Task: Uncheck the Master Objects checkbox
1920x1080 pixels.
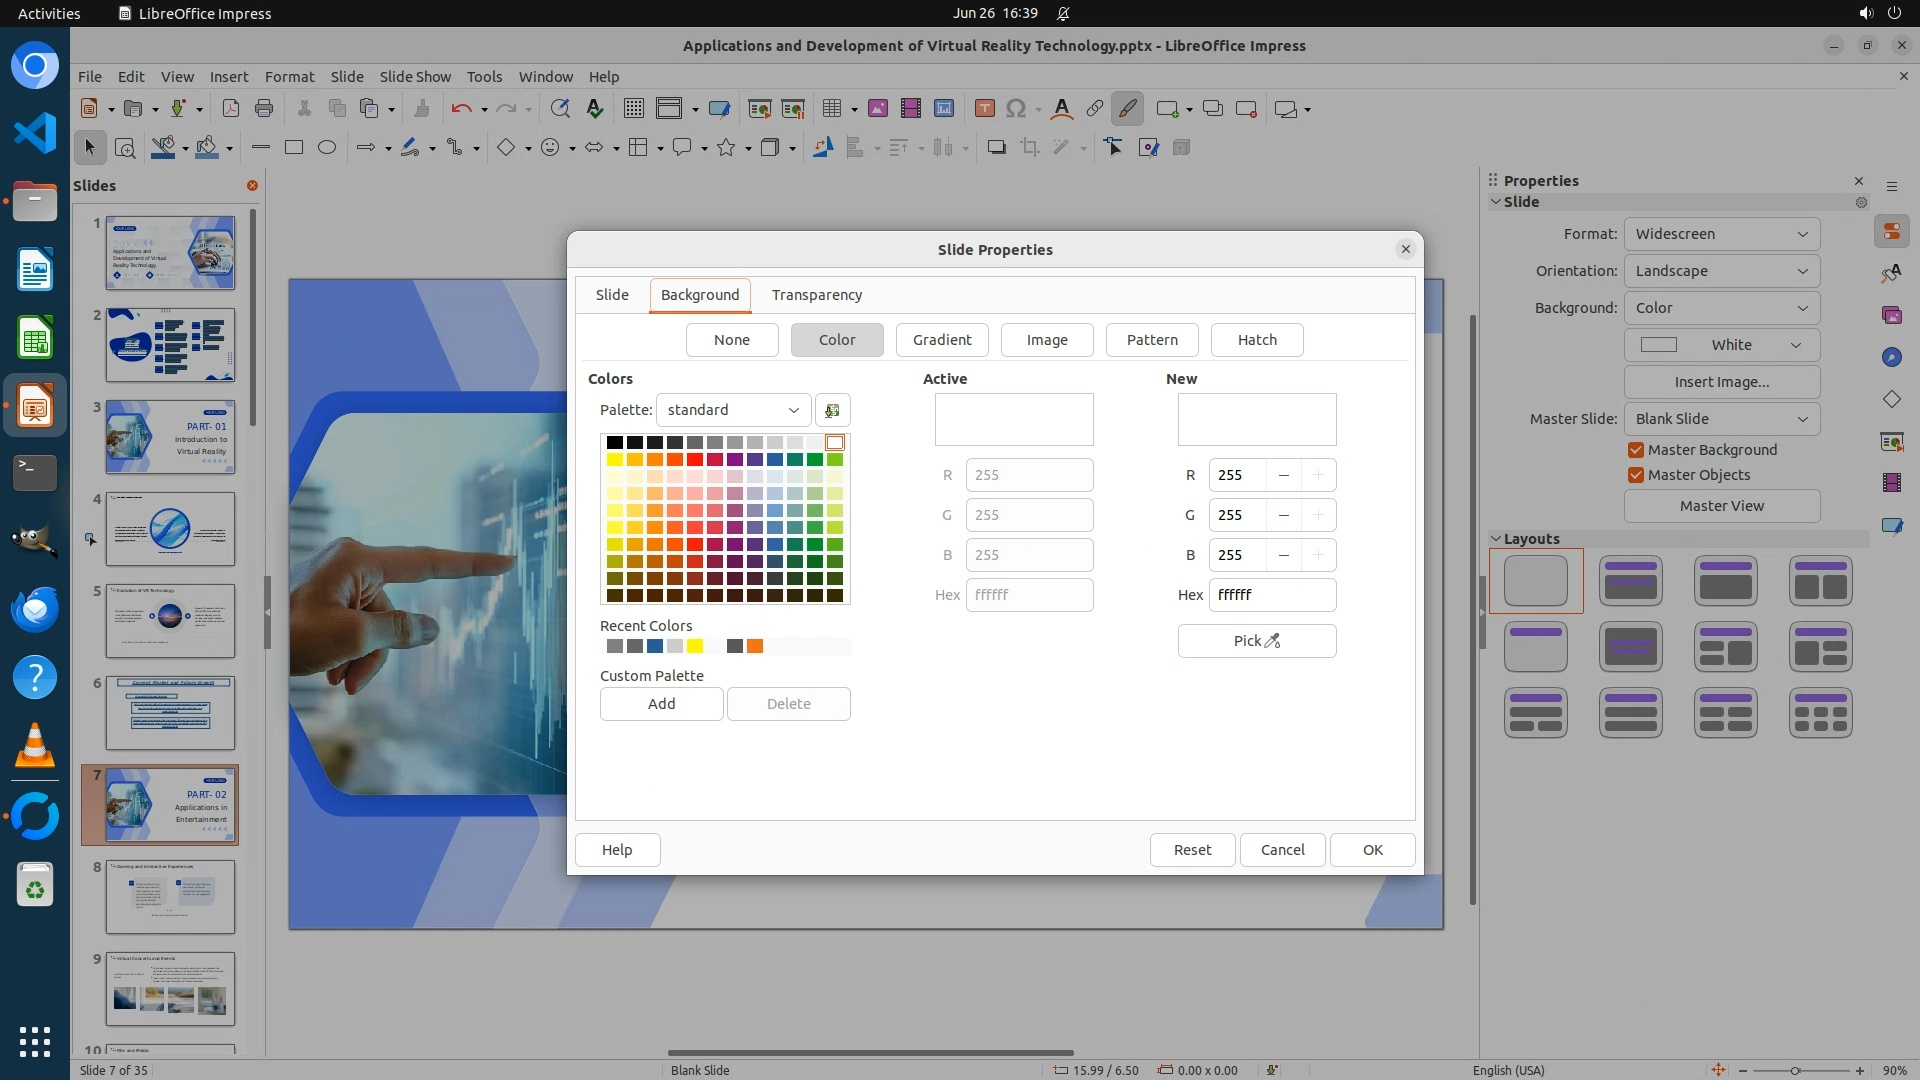Action: click(x=1636, y=475)
